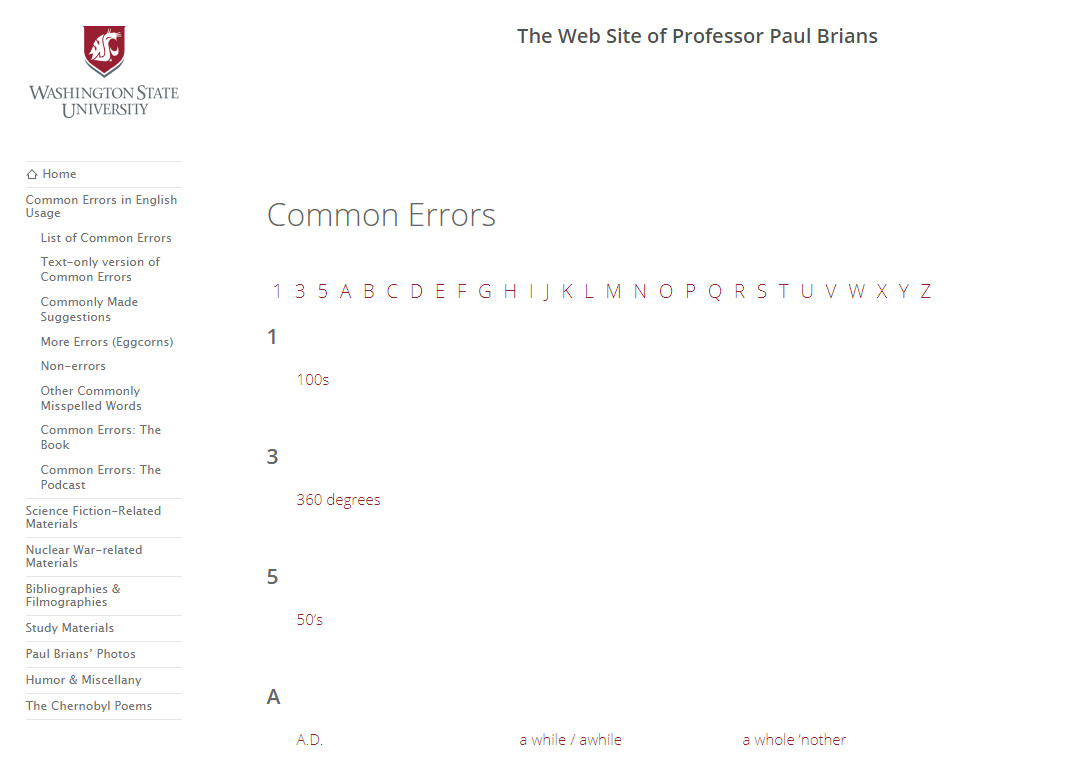Open Common Errors: The Podcast
Screen dimensions: 1073x760
[100, 477]
